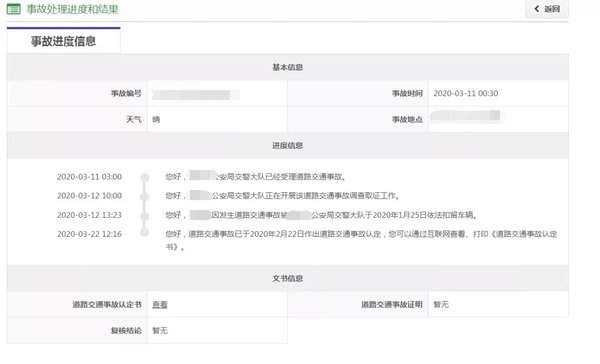Click the 返回 back button
This screenshot has height=364, width=600.
tap(547, 9)
